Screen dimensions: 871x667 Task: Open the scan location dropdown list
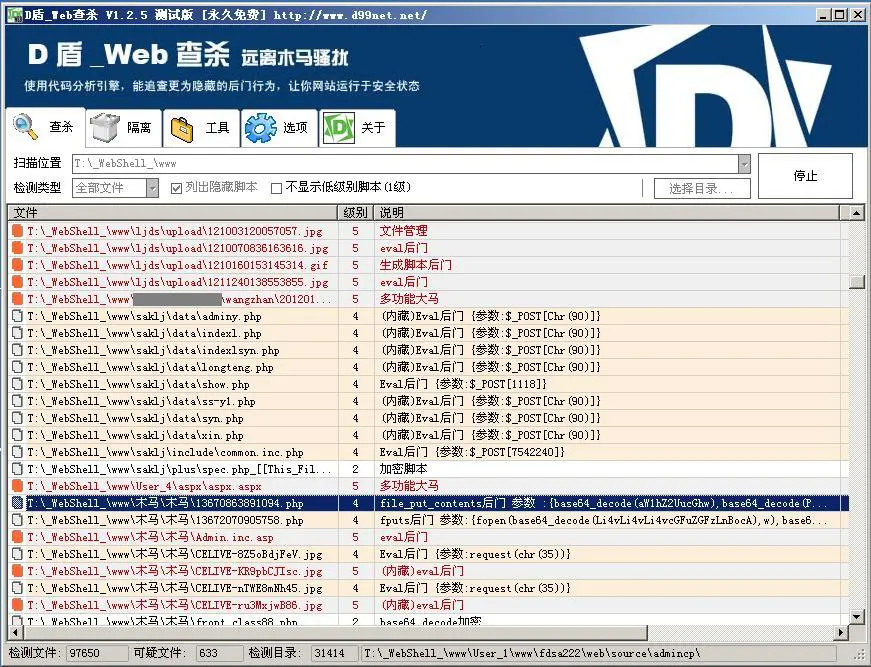[x=746, y=162]
